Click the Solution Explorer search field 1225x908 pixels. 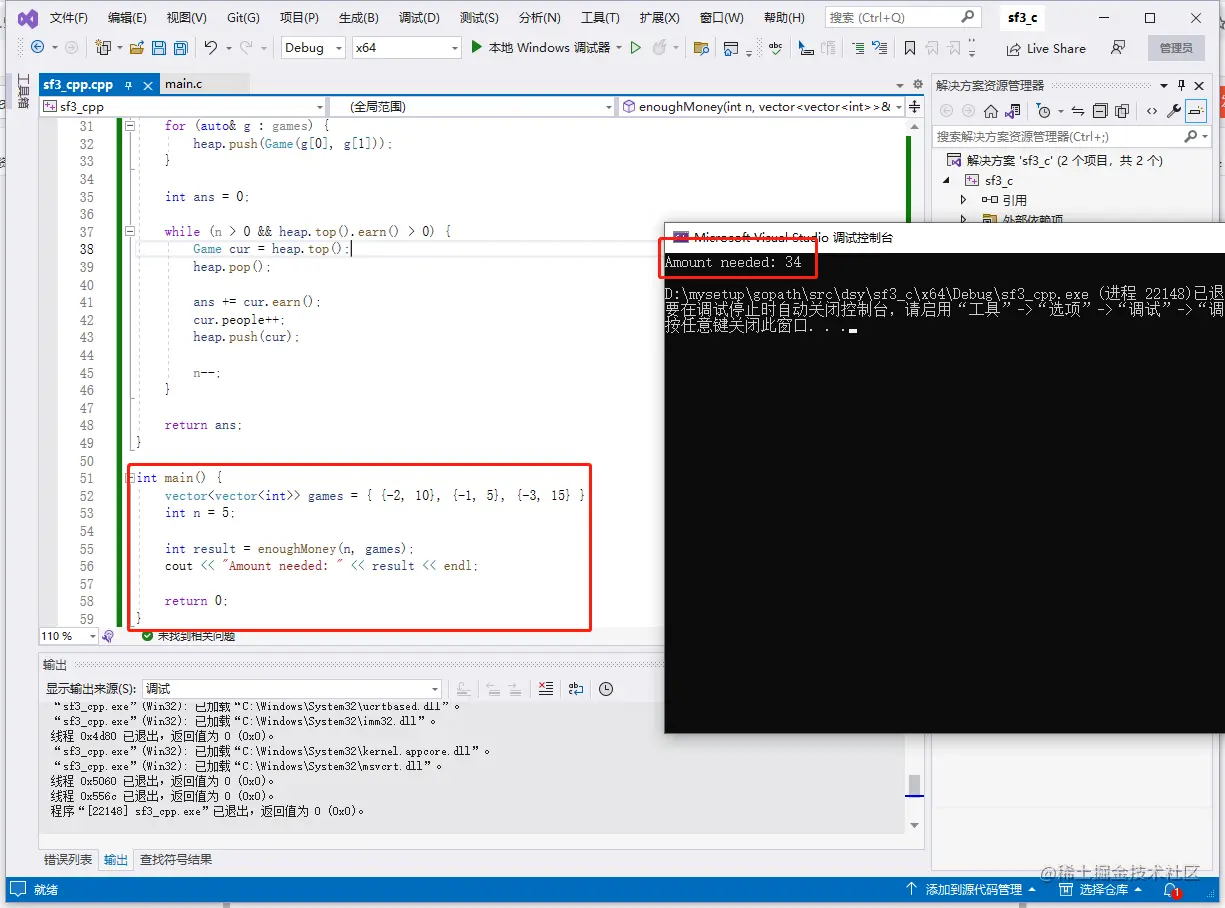tap(1071, 136)
